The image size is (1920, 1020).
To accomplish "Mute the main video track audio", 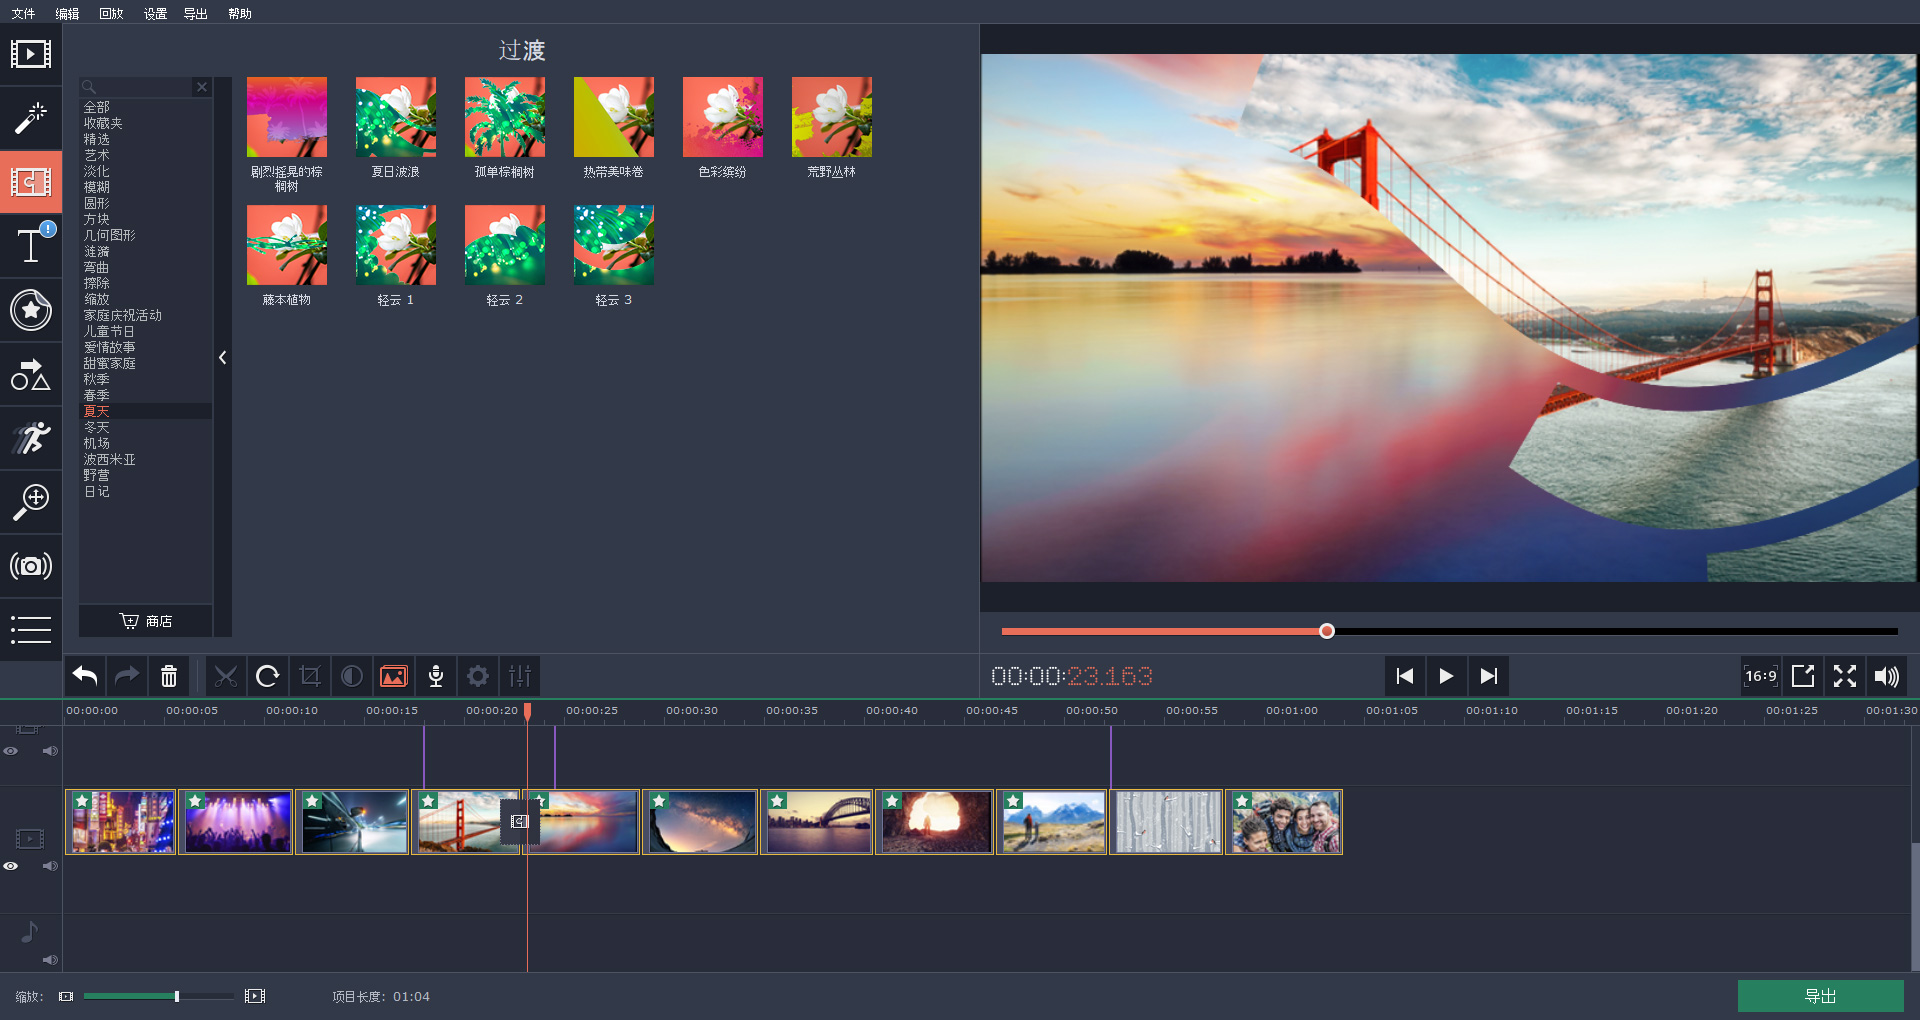I will [50, 866].
